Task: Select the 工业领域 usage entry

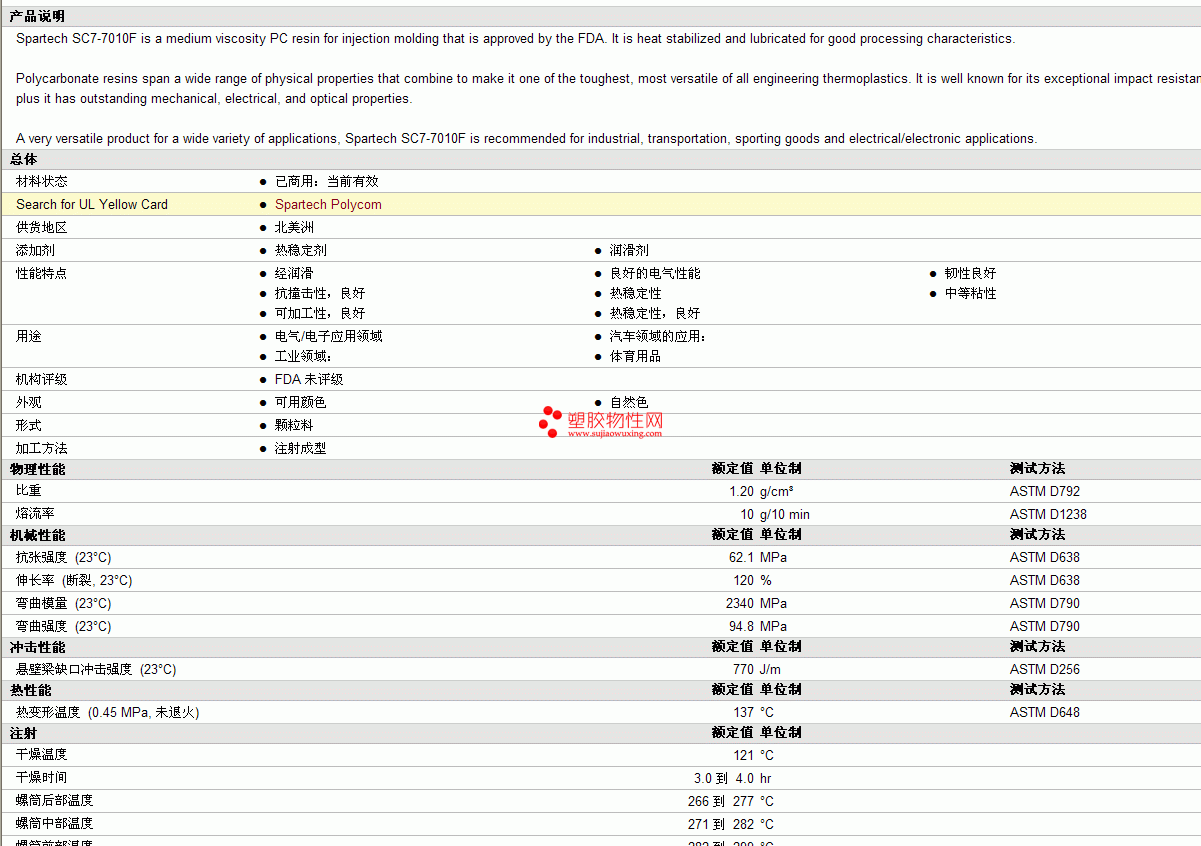Action: pyautogui.click(x=303, y=356)
